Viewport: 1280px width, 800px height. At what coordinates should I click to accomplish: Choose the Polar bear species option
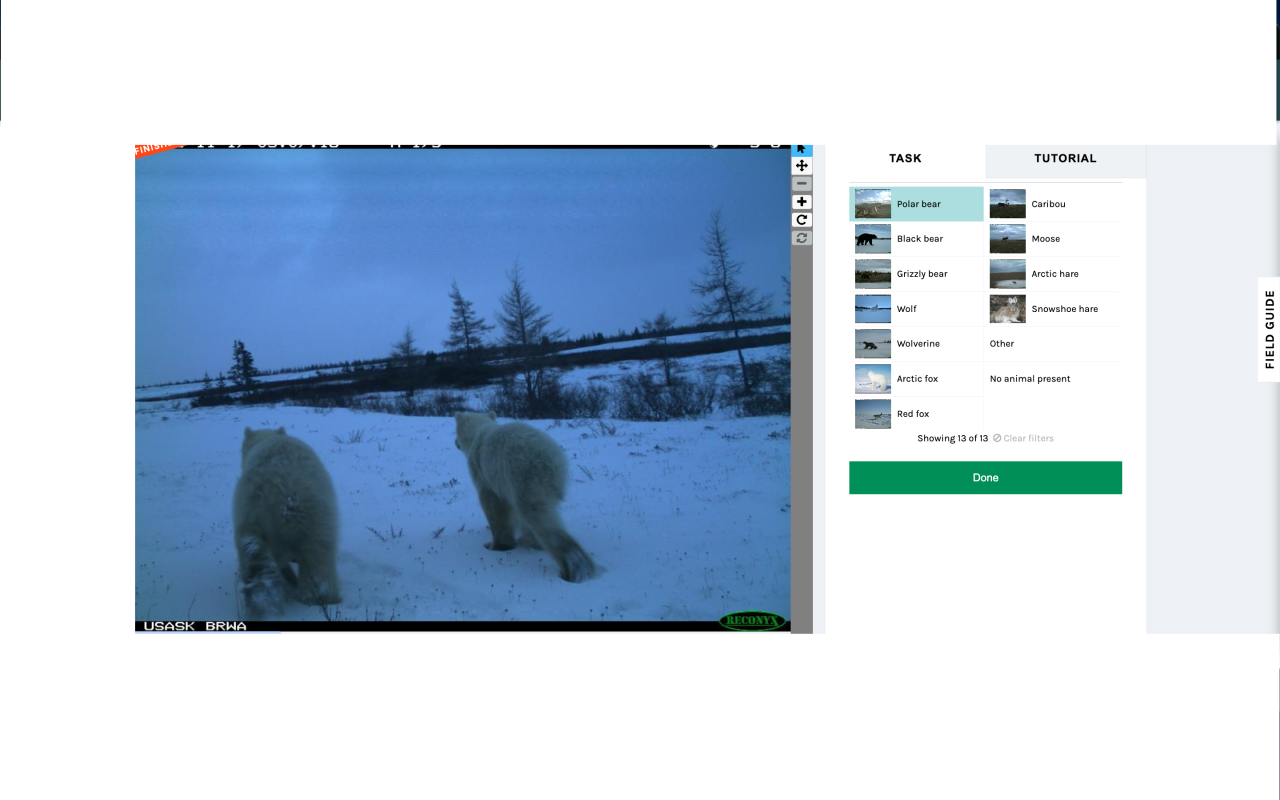(x=917, y=204)
